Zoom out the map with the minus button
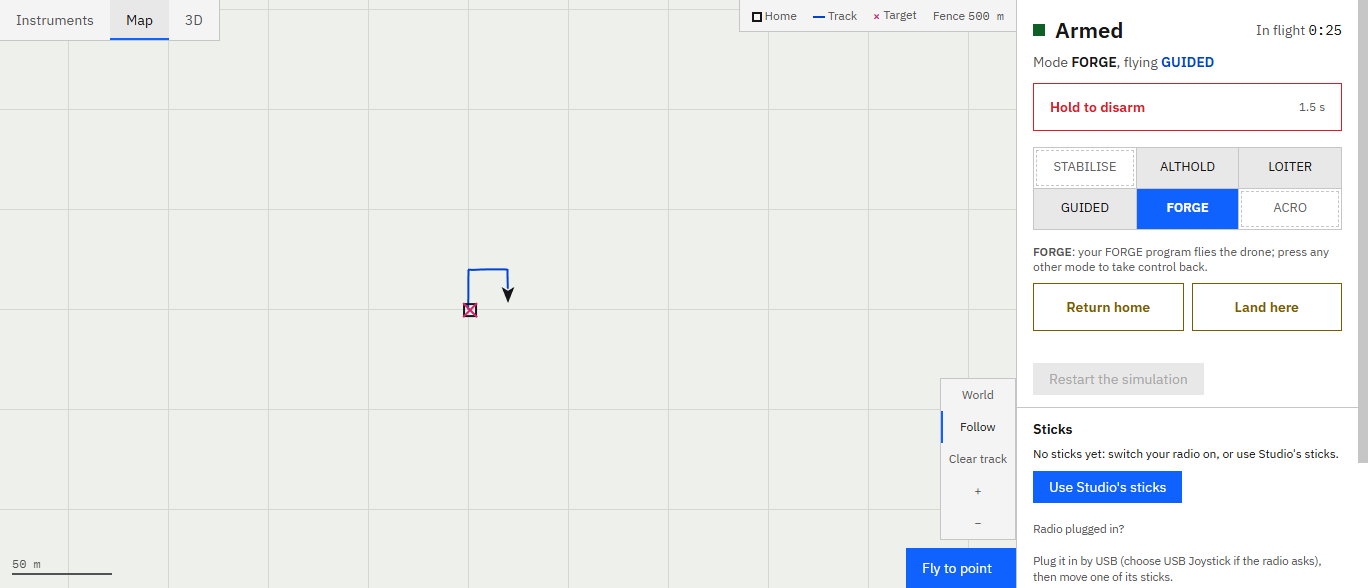This screenshot has height=588, width=1368. click(978, 523)
